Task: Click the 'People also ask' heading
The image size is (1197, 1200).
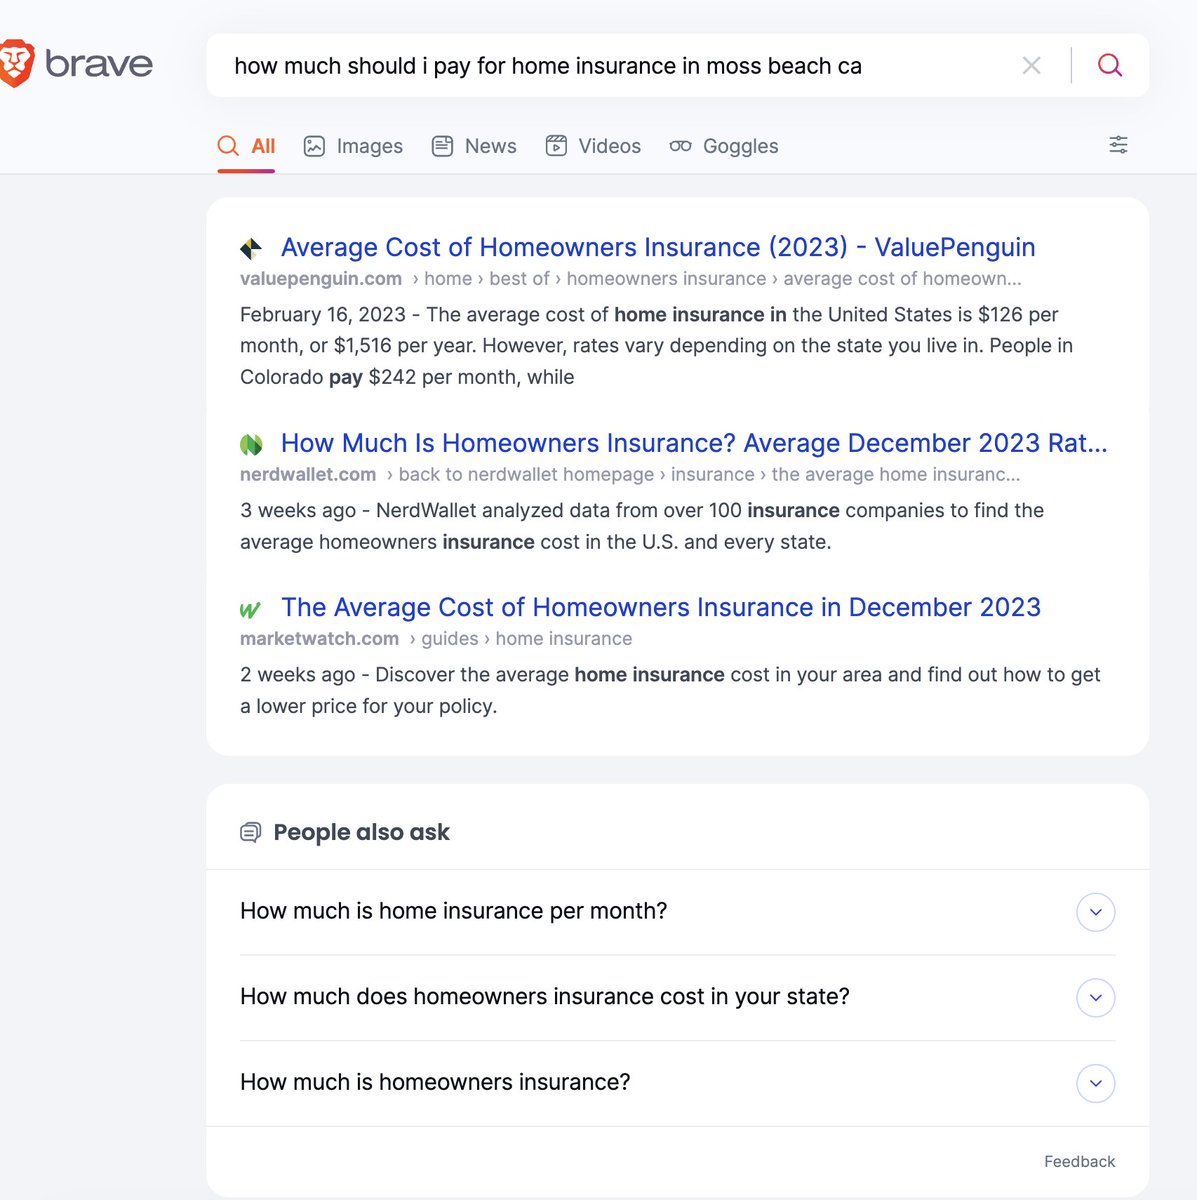Action: click(361, 832)
